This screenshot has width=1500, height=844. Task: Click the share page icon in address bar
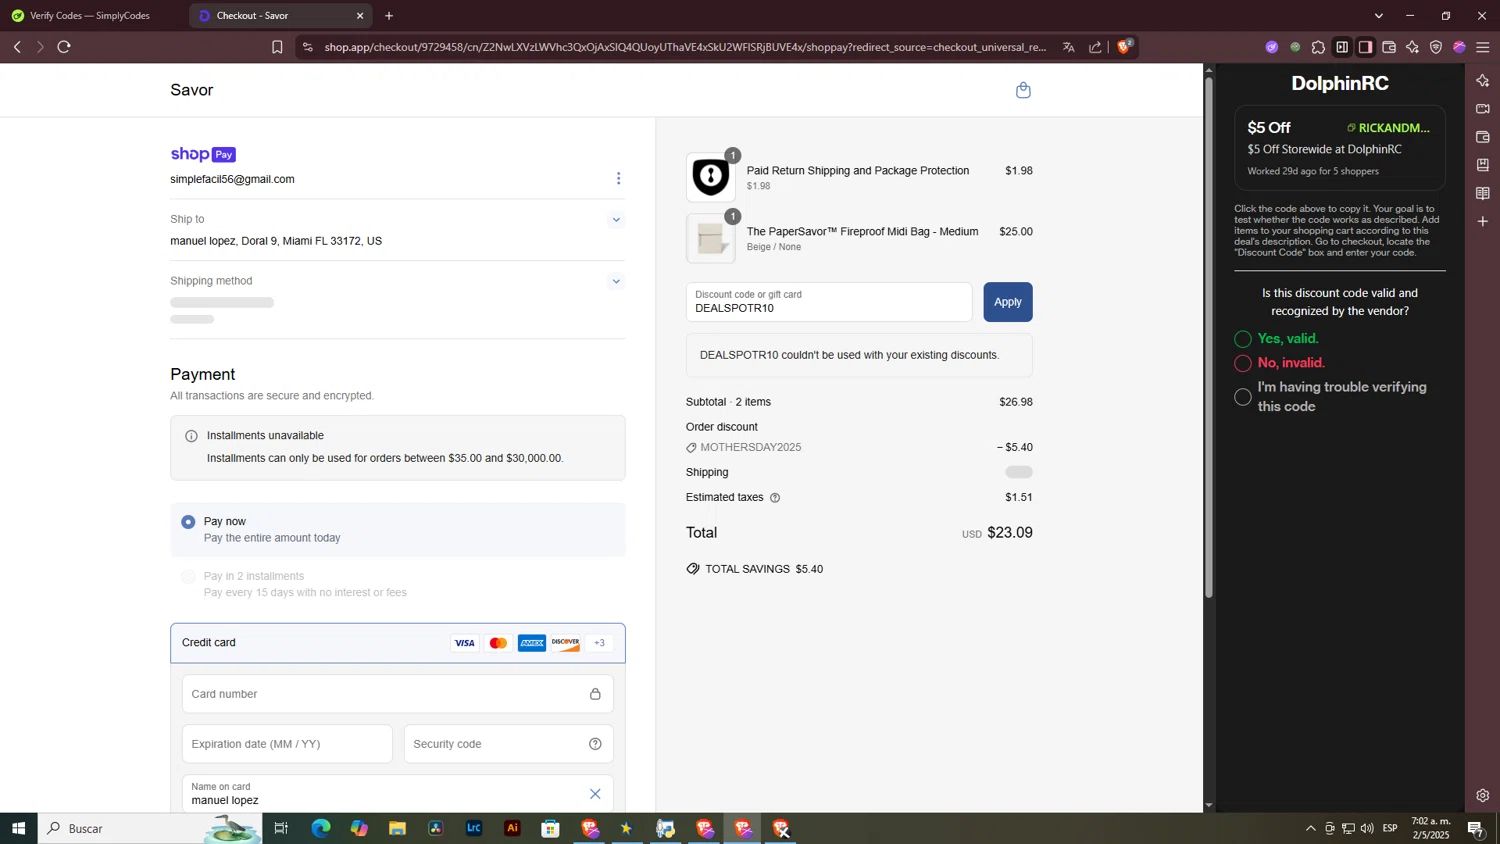click(x=1095, y=47)
